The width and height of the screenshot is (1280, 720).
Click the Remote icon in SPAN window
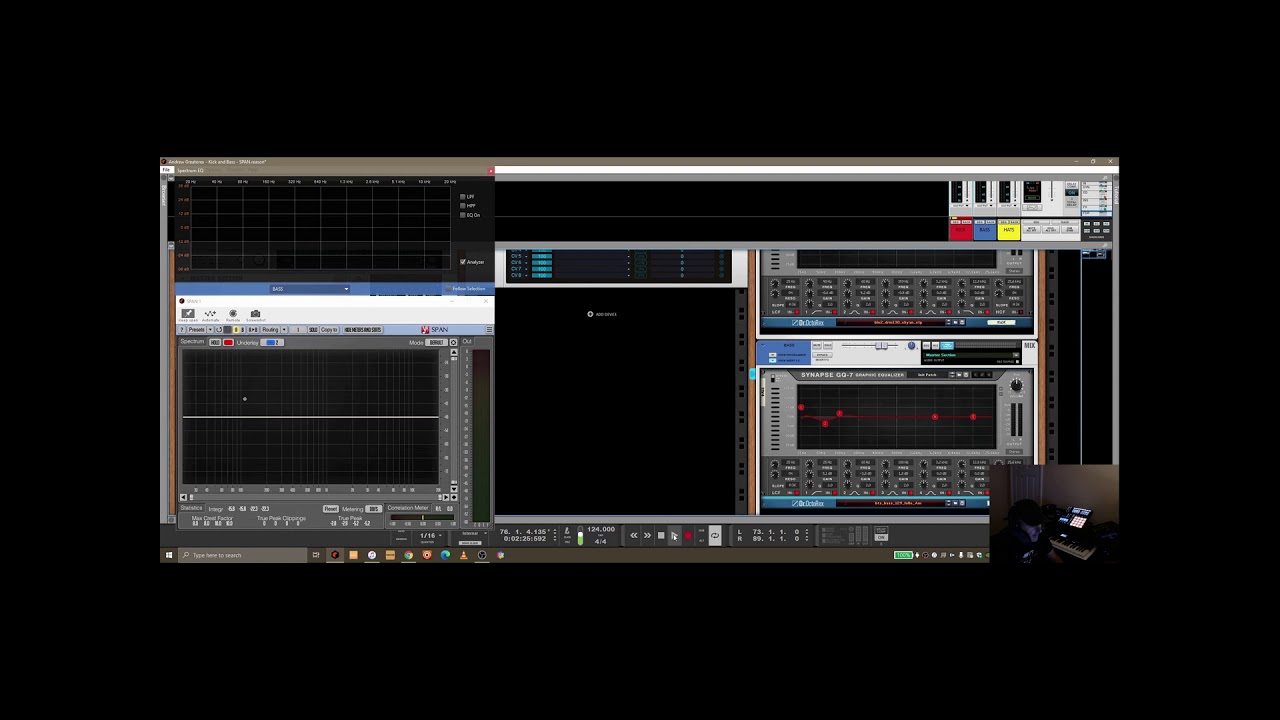point(233,314)
